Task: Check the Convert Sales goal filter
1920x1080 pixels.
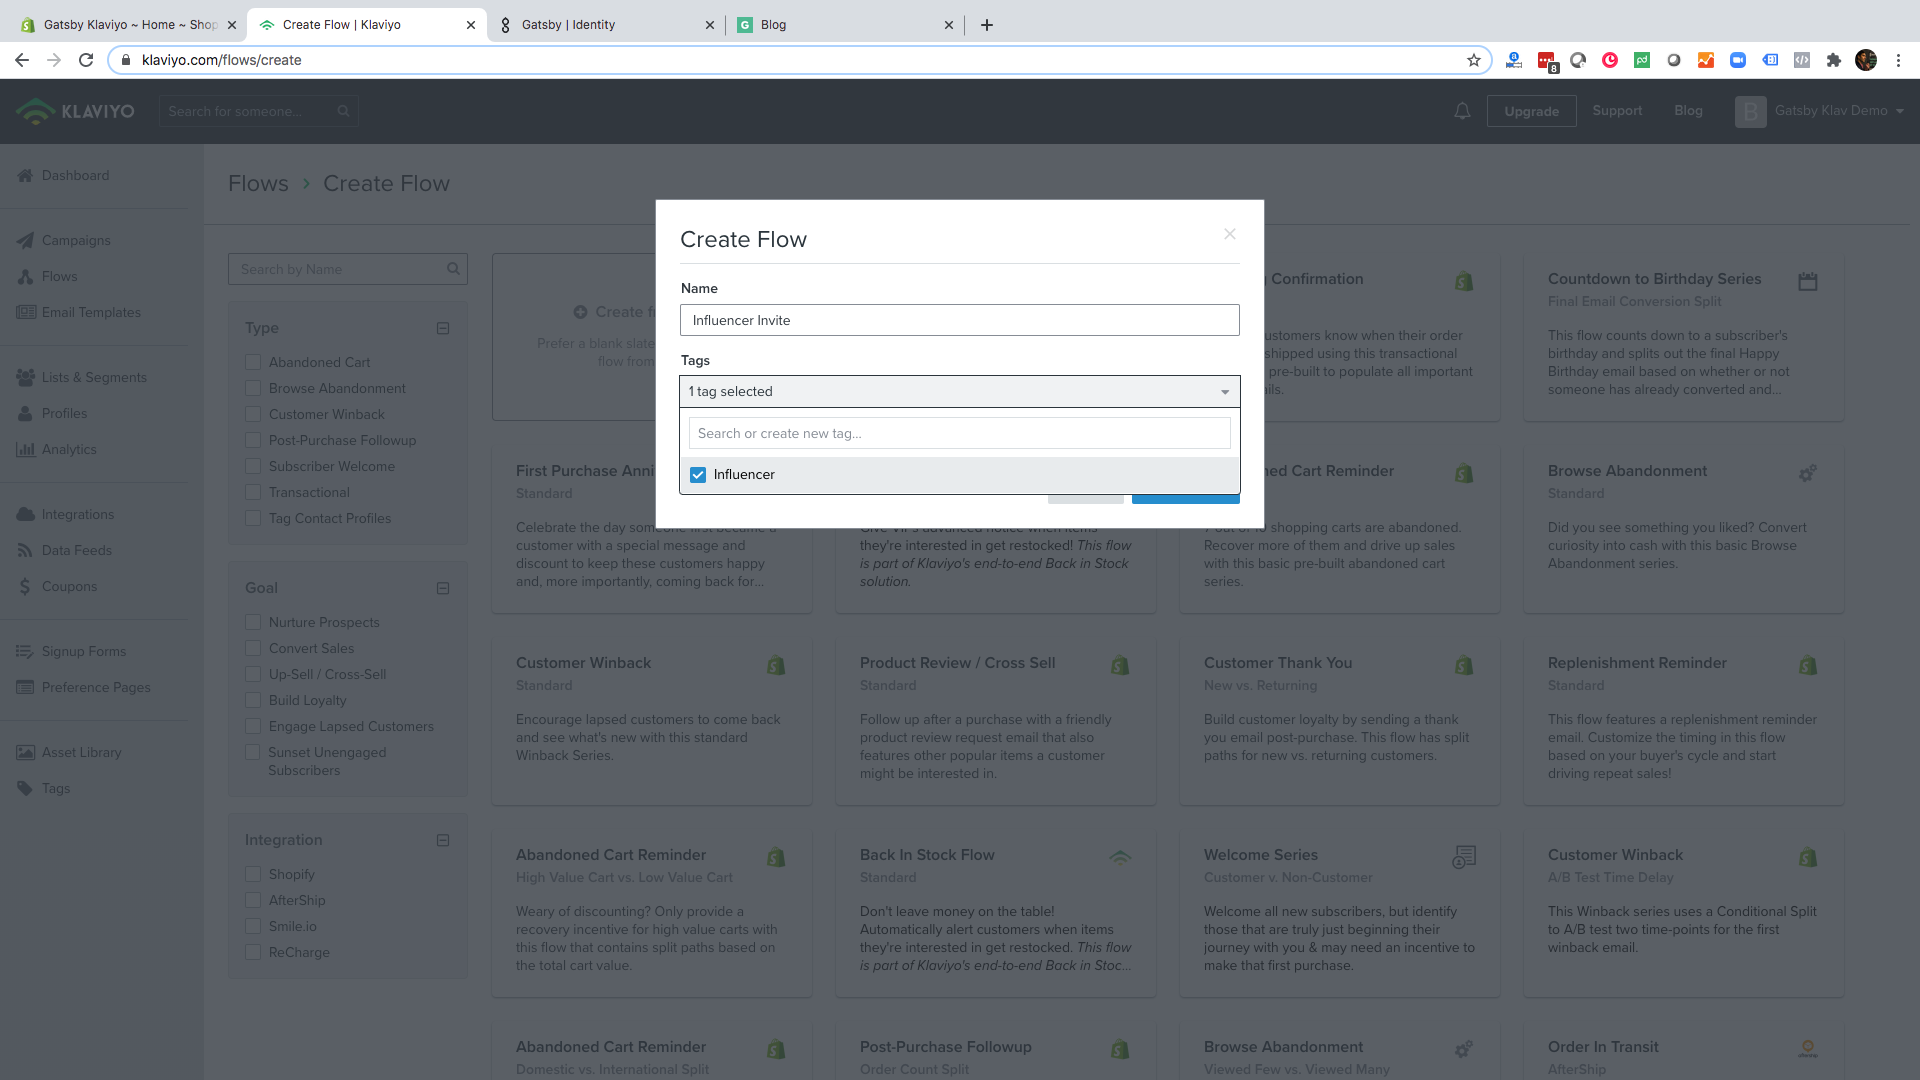Action: coord(253,648)
